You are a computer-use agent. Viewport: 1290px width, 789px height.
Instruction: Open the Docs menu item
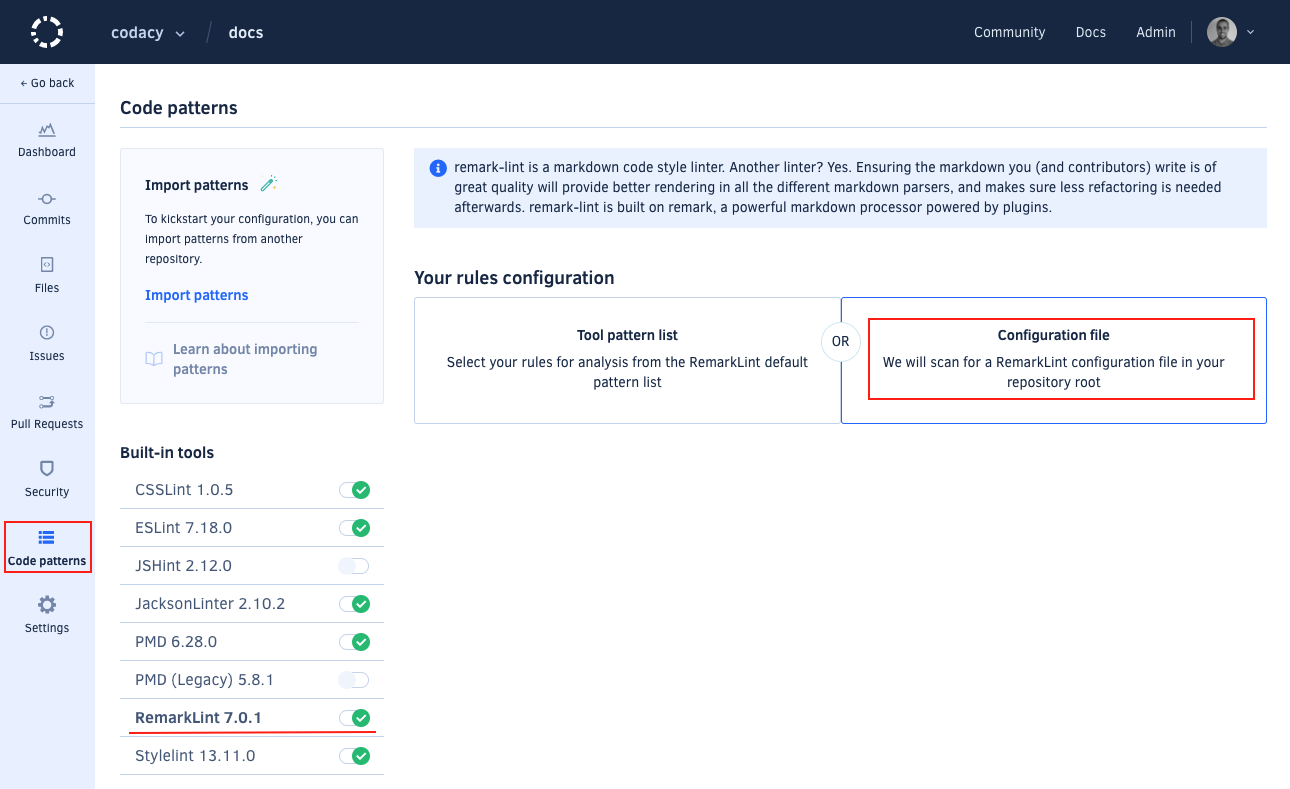tap(1090, 32)
